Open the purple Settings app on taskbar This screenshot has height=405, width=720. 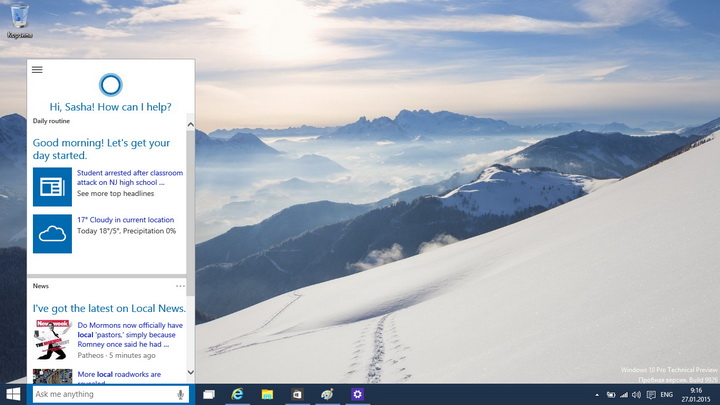tap(356, 395)
